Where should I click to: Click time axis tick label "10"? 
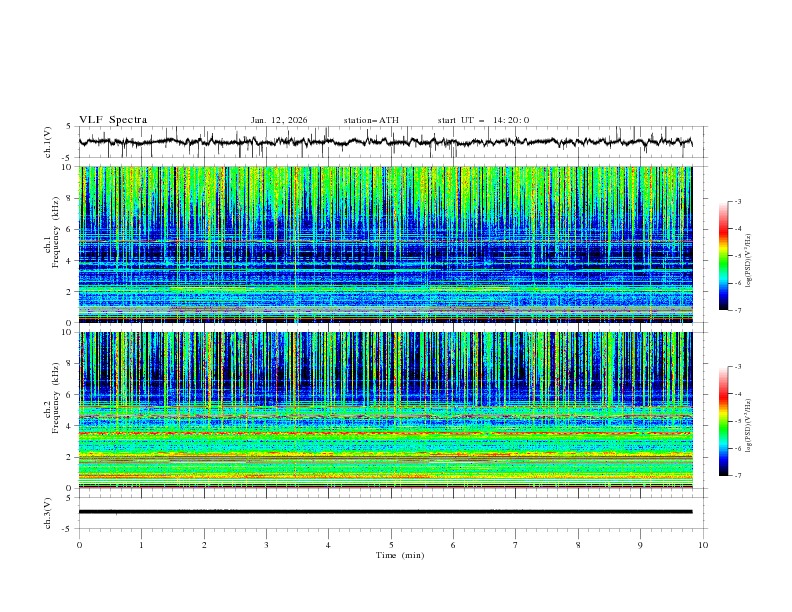click(x=703, y=545)
